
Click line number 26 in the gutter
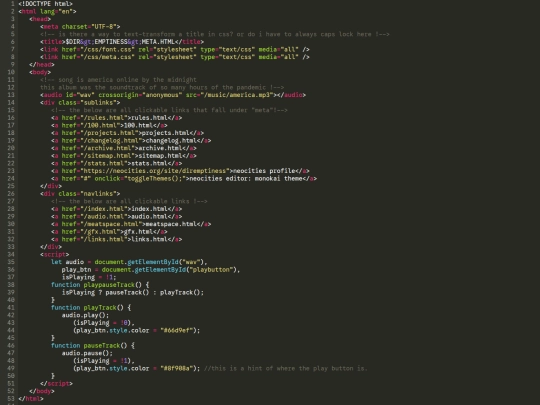(x=11, y=194)
